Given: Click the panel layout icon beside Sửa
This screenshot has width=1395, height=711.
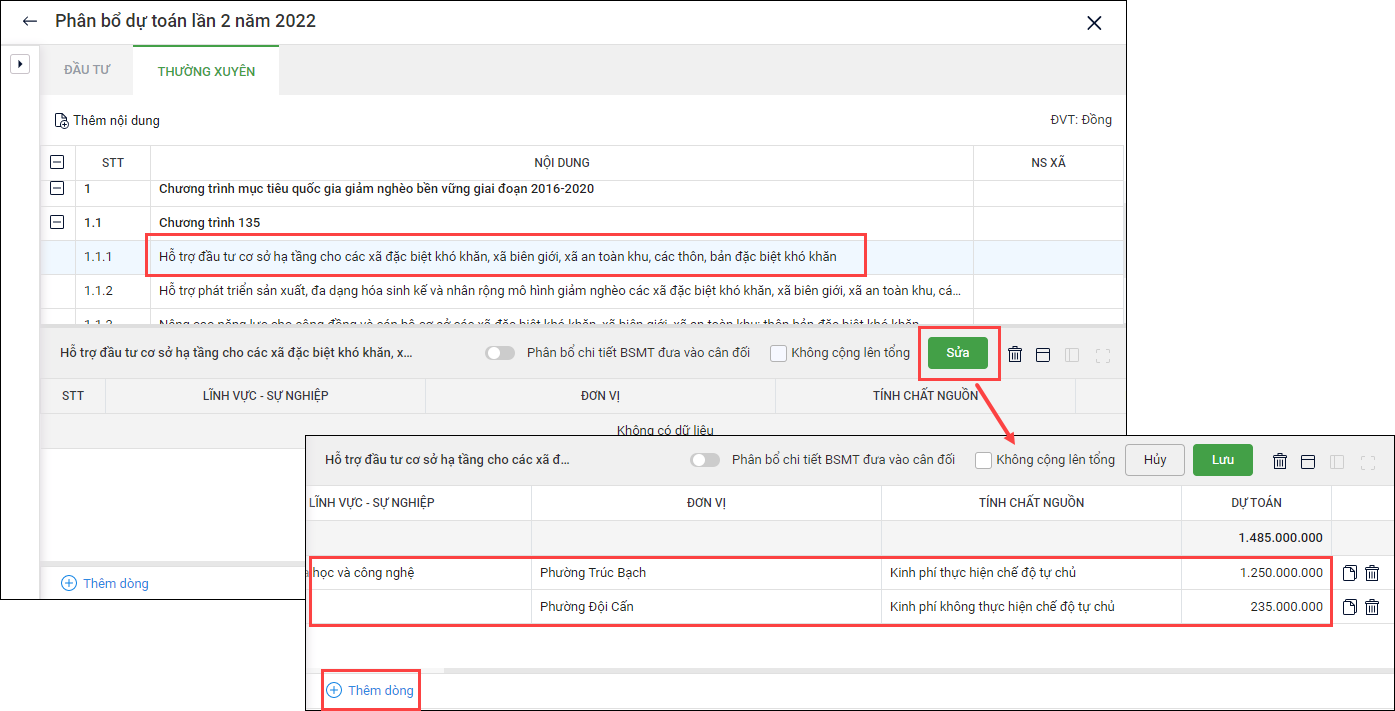Looking at the screenshot, I should 1043,354.
